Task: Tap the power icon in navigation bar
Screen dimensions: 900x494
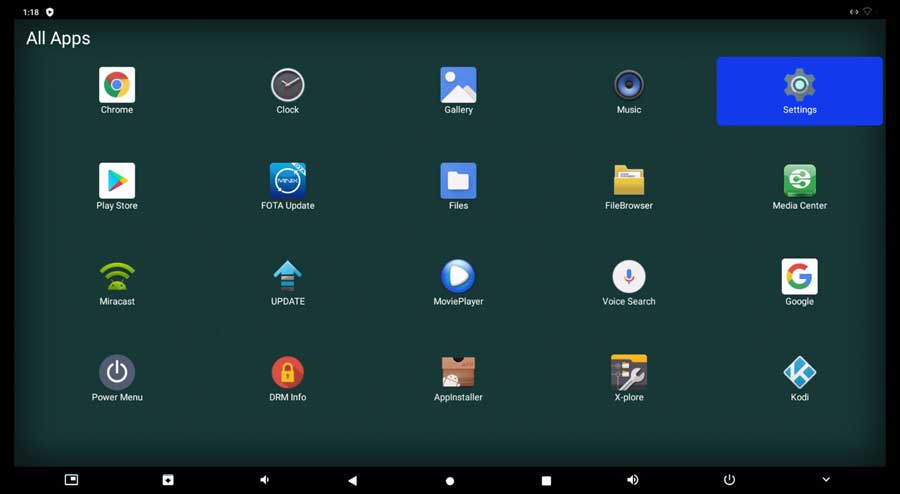Action: click(x=729, y=480)
